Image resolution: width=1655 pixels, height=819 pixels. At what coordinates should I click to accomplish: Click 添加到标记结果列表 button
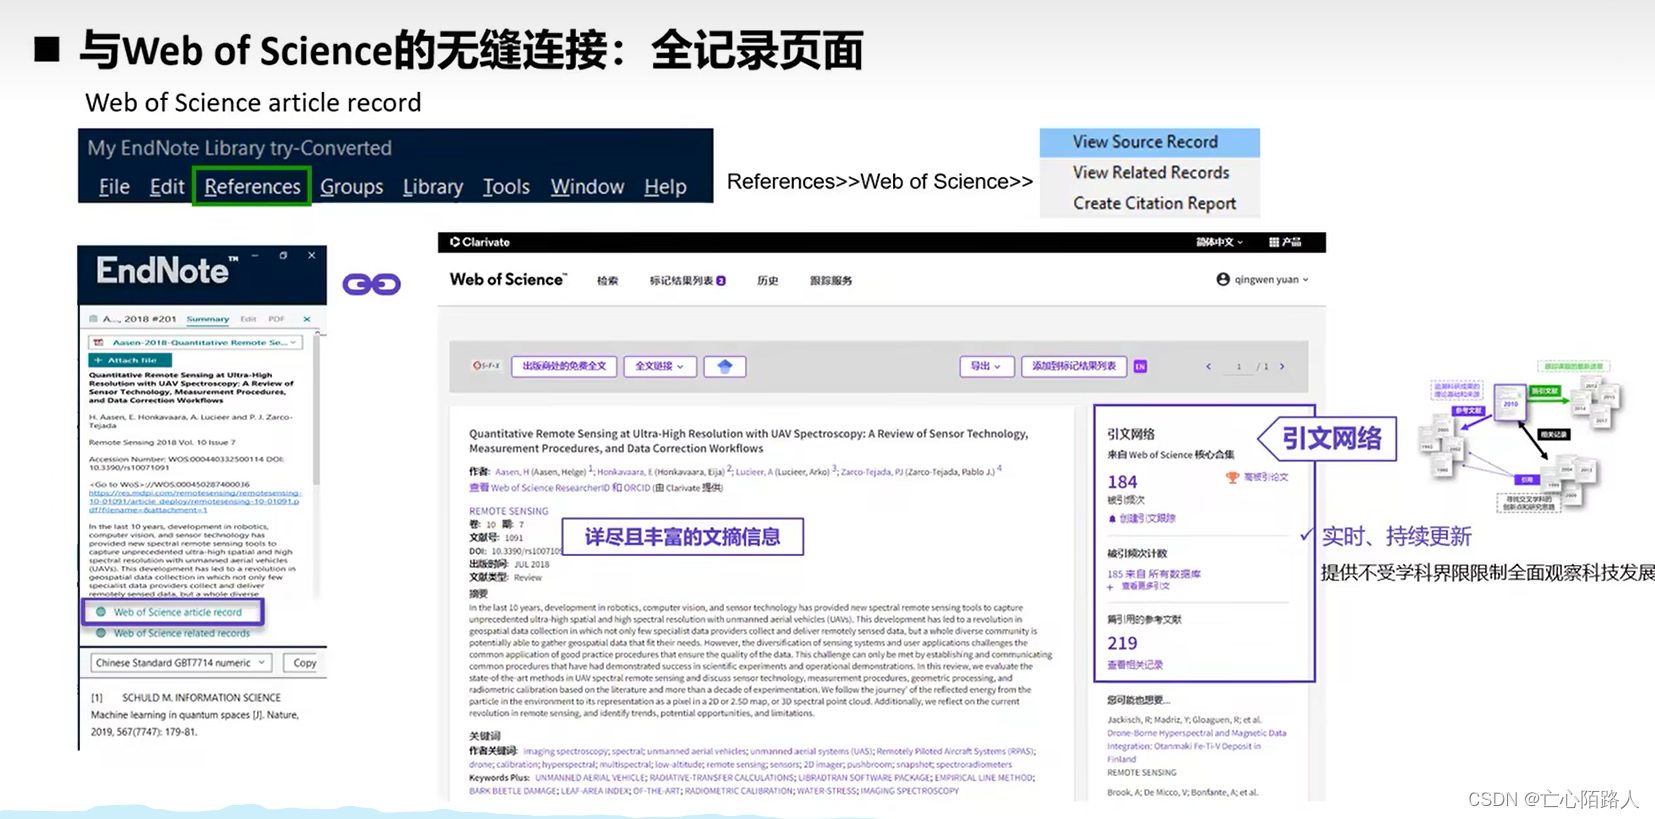(x=1074, y=366)
